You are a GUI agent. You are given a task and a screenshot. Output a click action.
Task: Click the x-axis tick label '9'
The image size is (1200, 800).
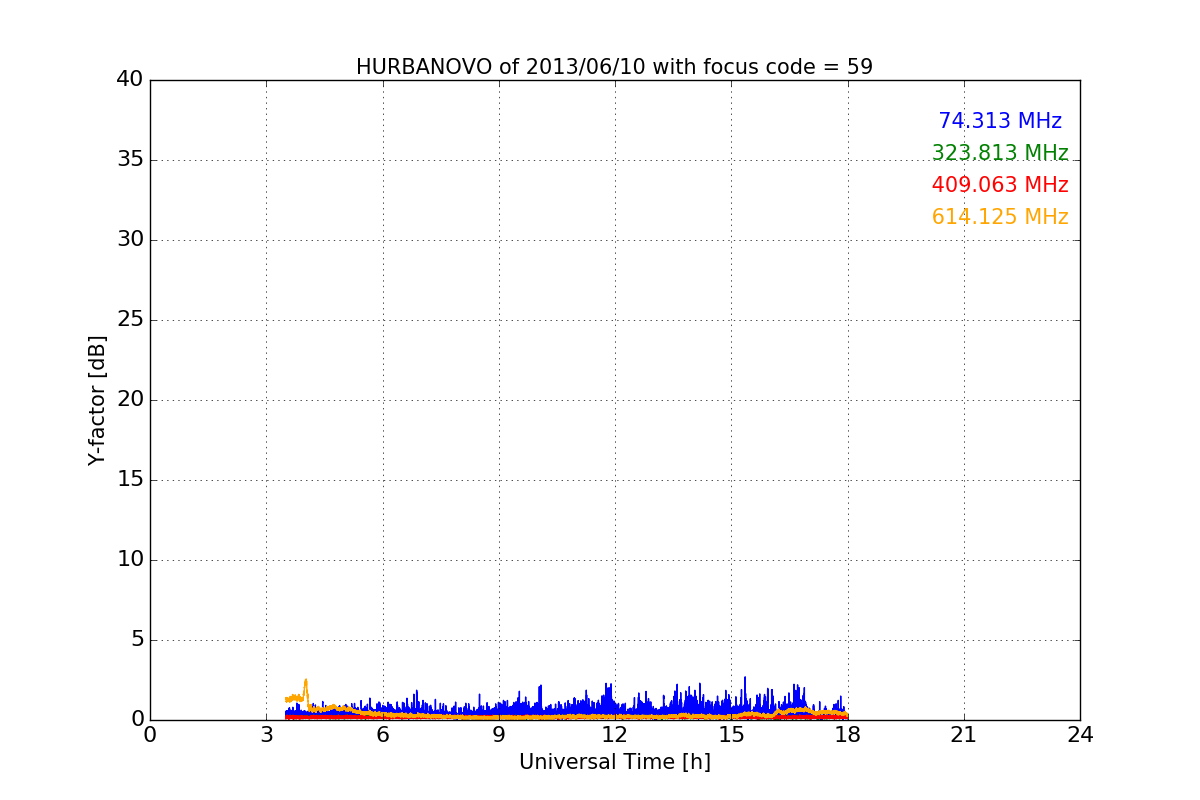(498, 735)
